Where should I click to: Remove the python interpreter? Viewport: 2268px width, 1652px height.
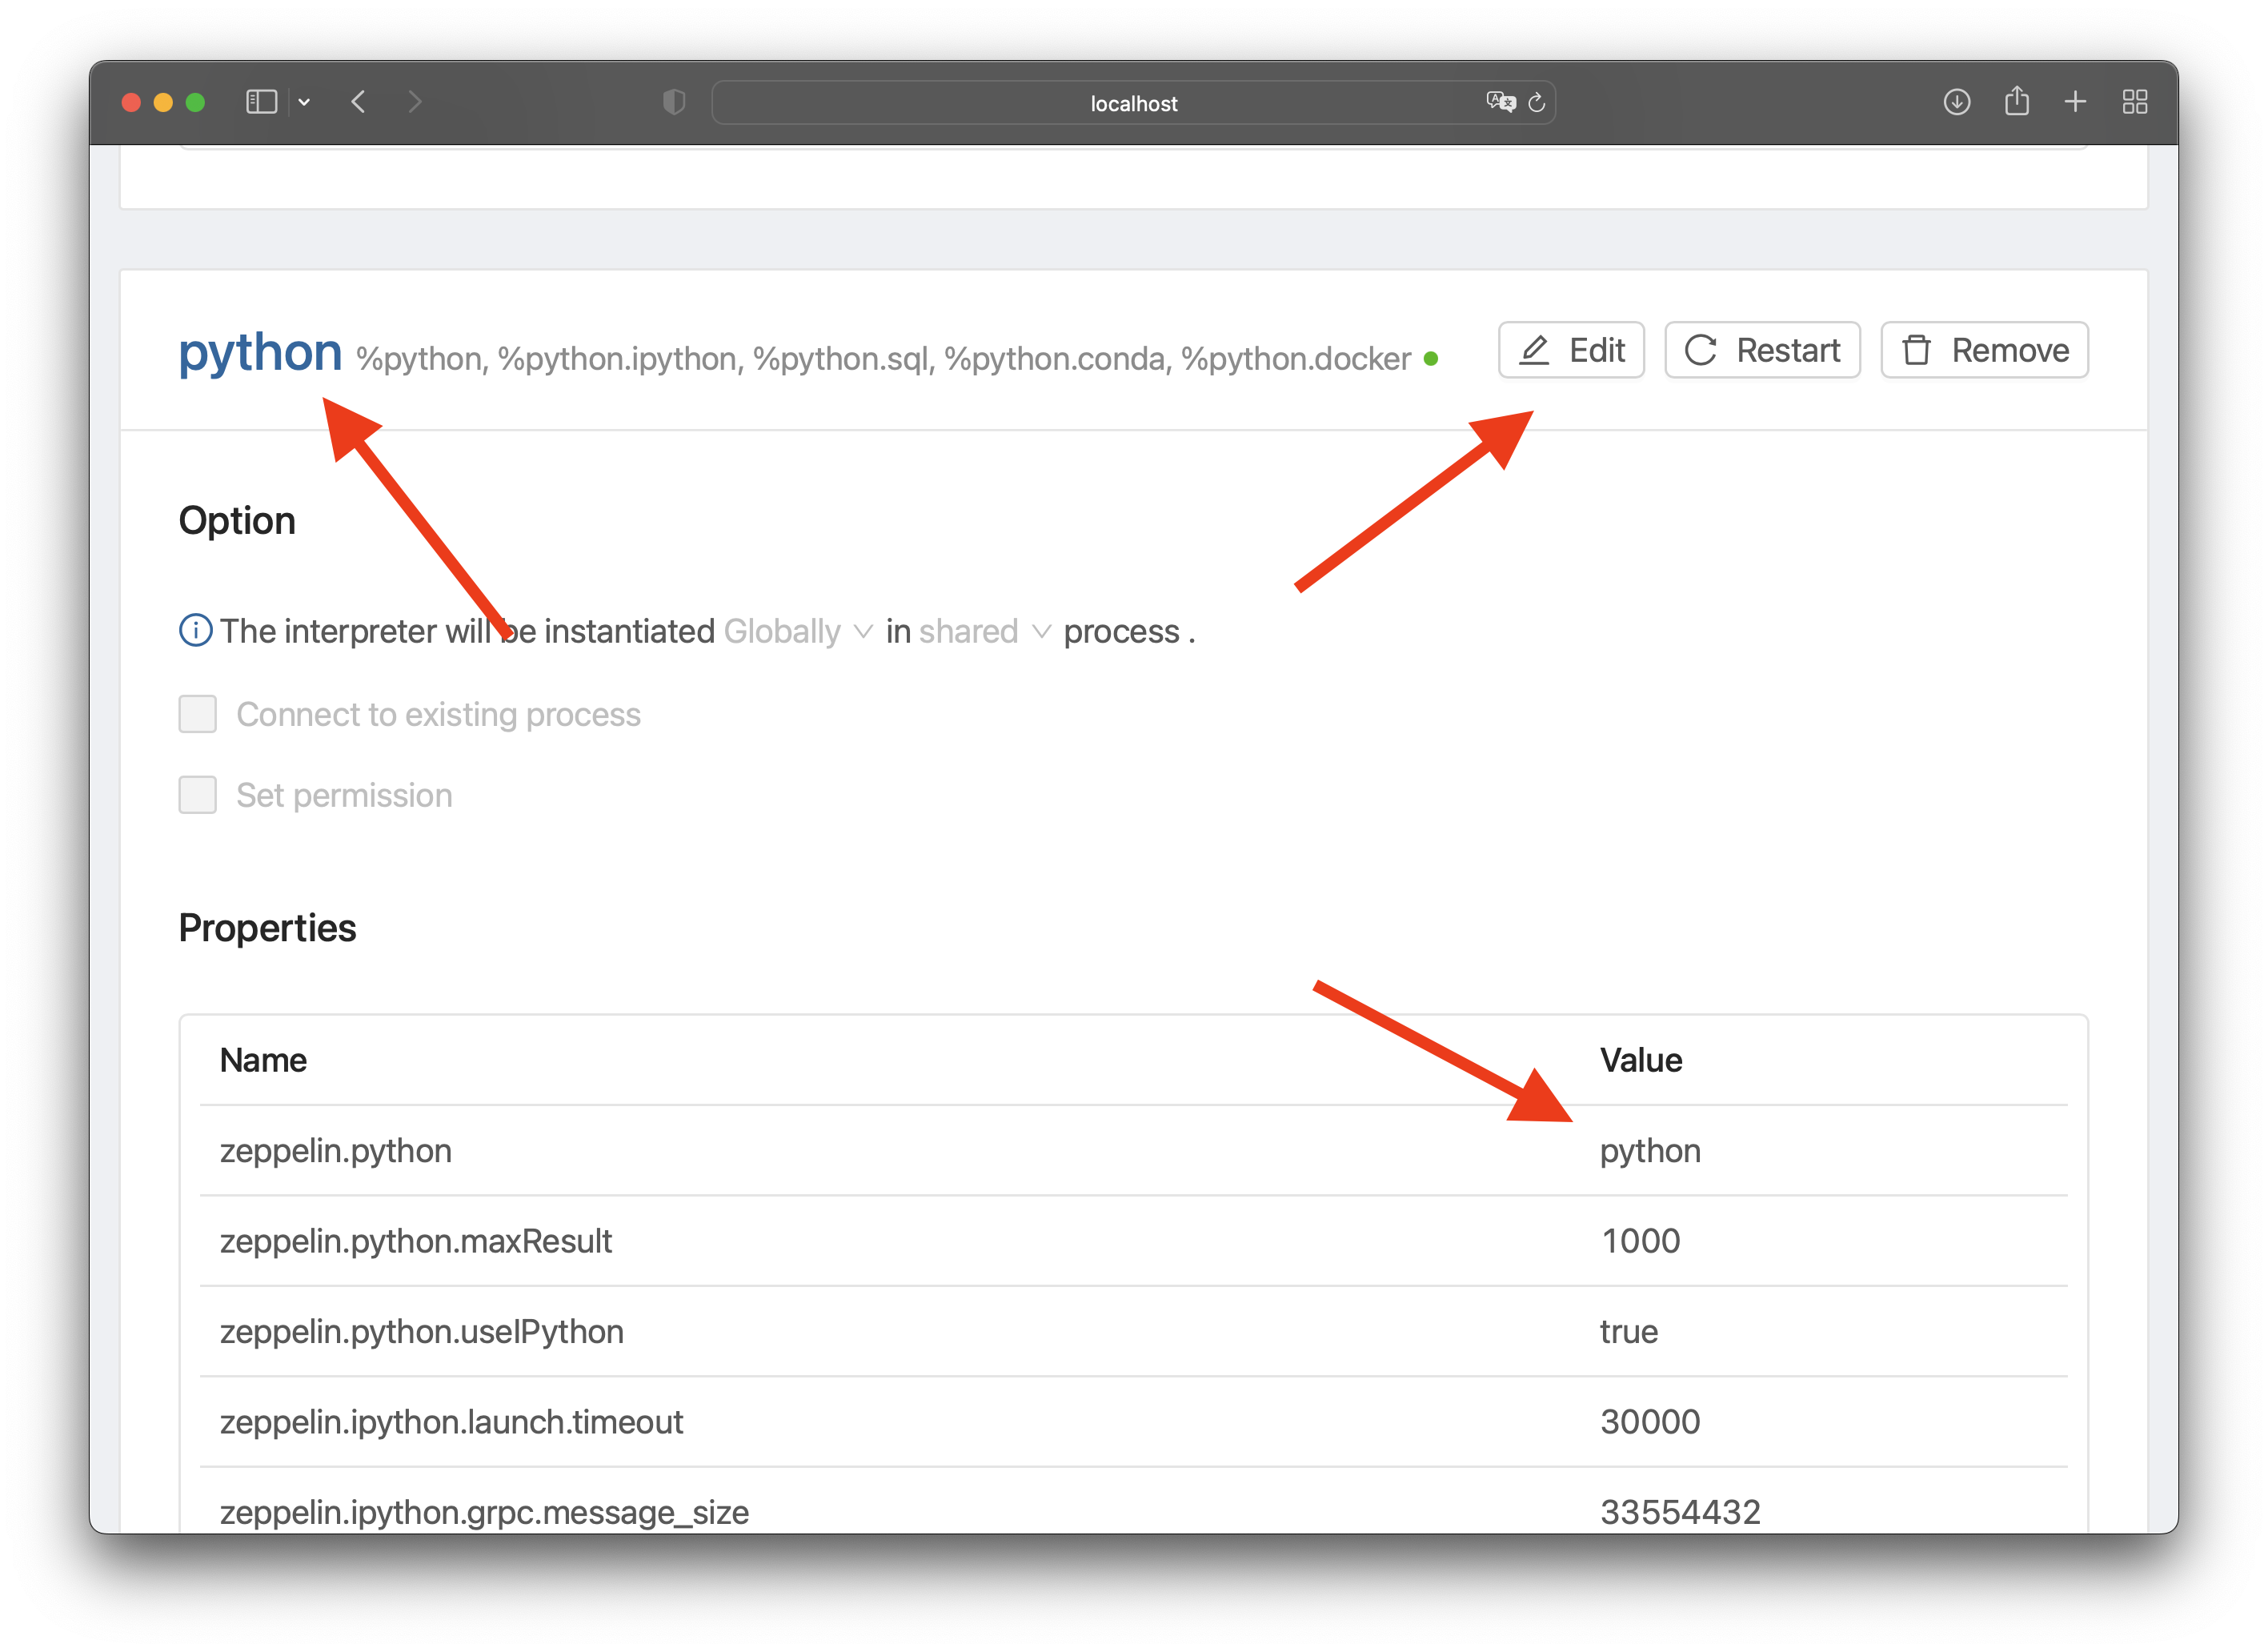(x=1984, y=350)
